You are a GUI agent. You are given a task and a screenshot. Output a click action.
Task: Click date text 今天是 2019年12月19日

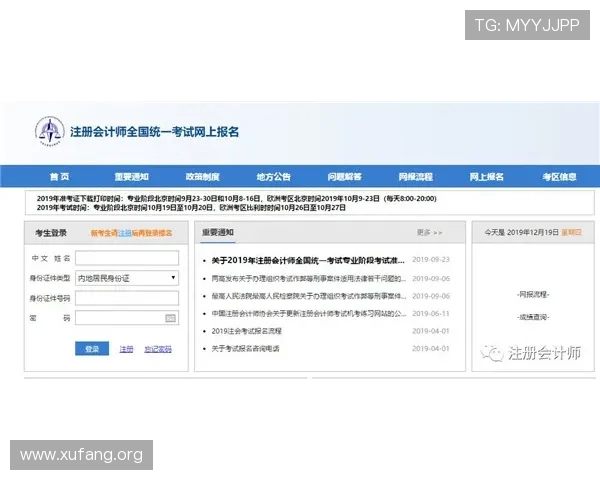click(x=522, y=232)
